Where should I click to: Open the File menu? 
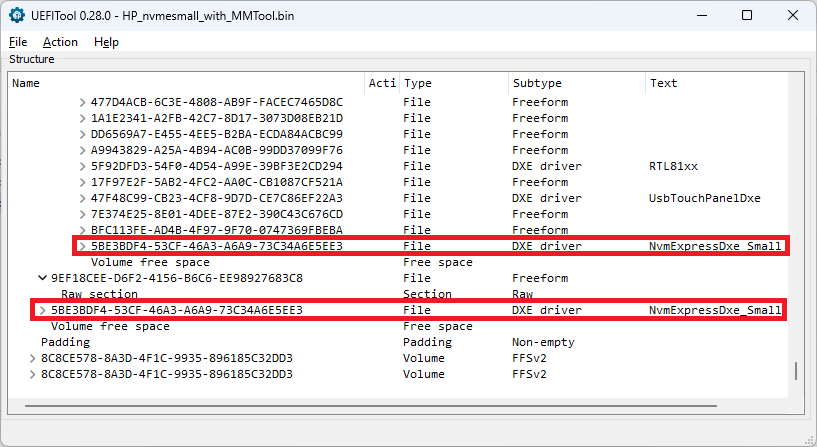coord(18,42)
